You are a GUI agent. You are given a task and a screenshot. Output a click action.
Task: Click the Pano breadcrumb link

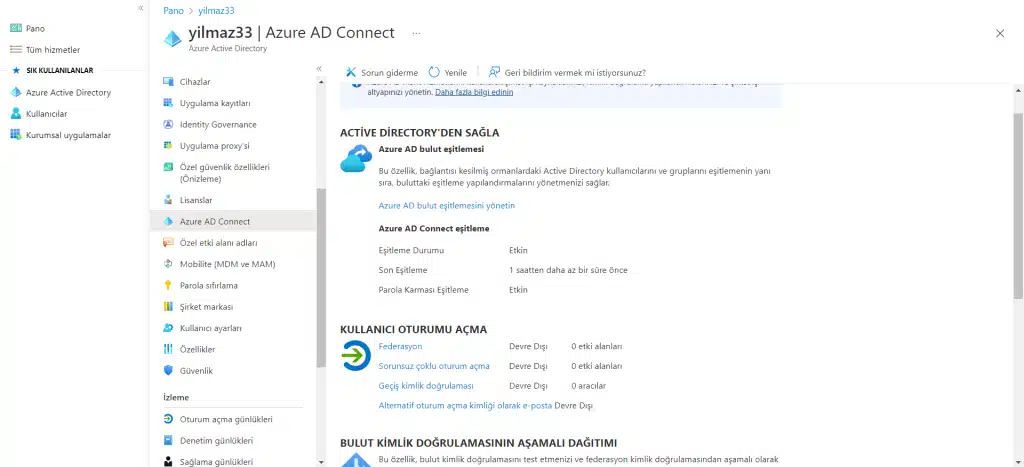pyautogui.click(x=173, y=10)
